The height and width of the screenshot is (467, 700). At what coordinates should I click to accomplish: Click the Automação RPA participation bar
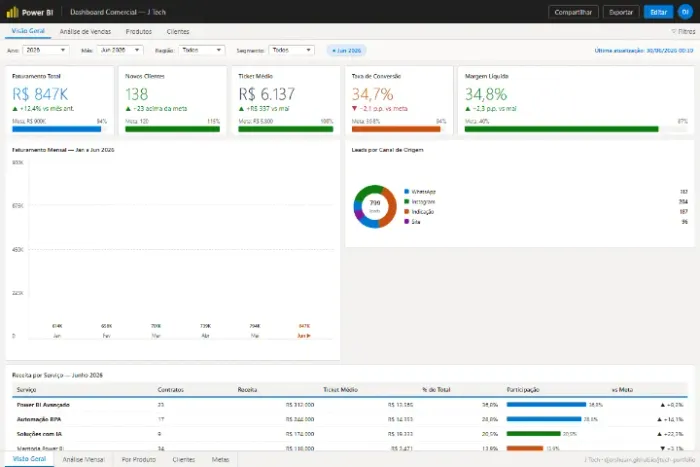click(x=544, y=419)
